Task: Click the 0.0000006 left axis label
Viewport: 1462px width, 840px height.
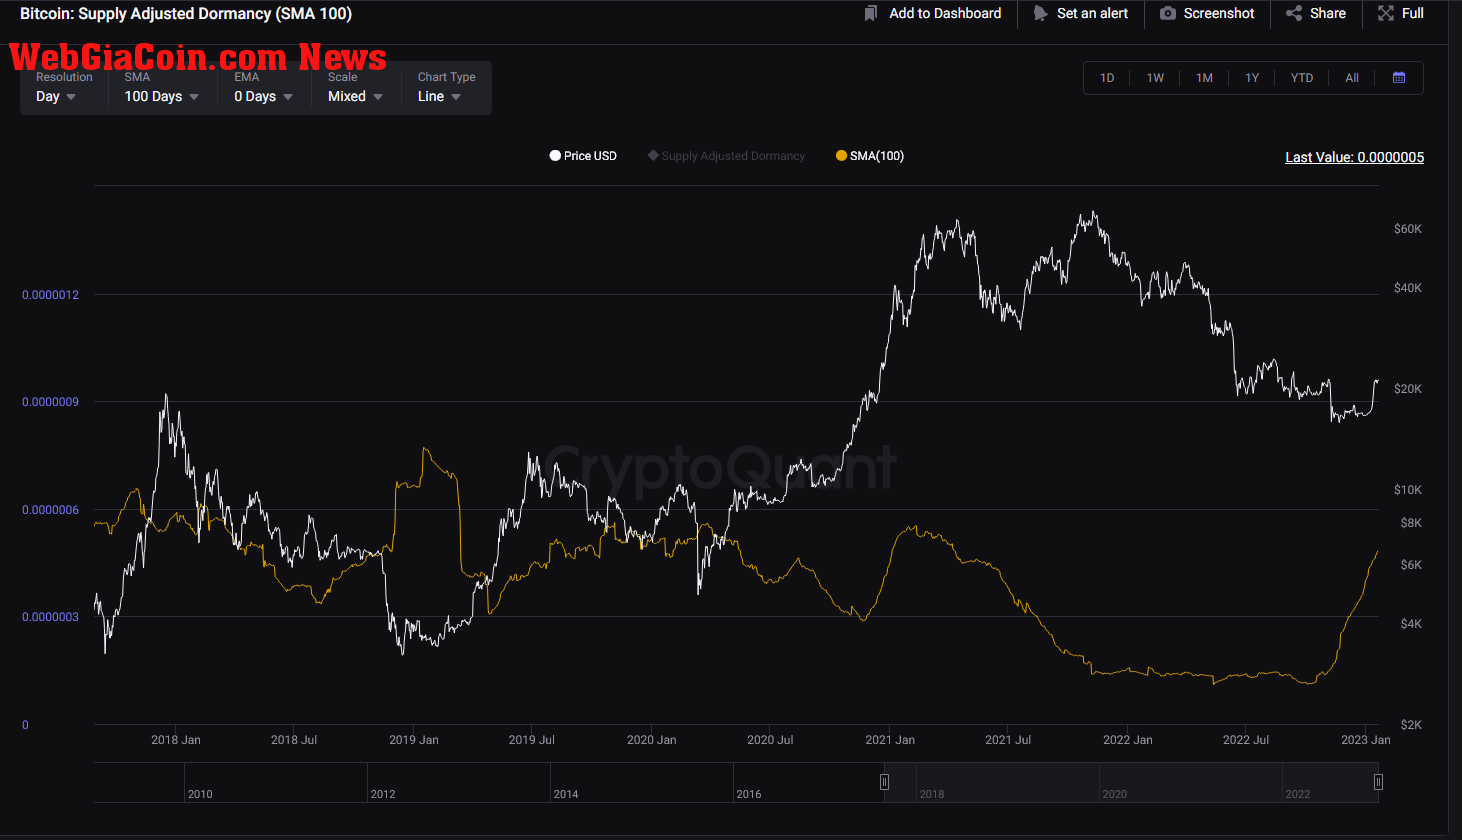Action: point(50,510)
